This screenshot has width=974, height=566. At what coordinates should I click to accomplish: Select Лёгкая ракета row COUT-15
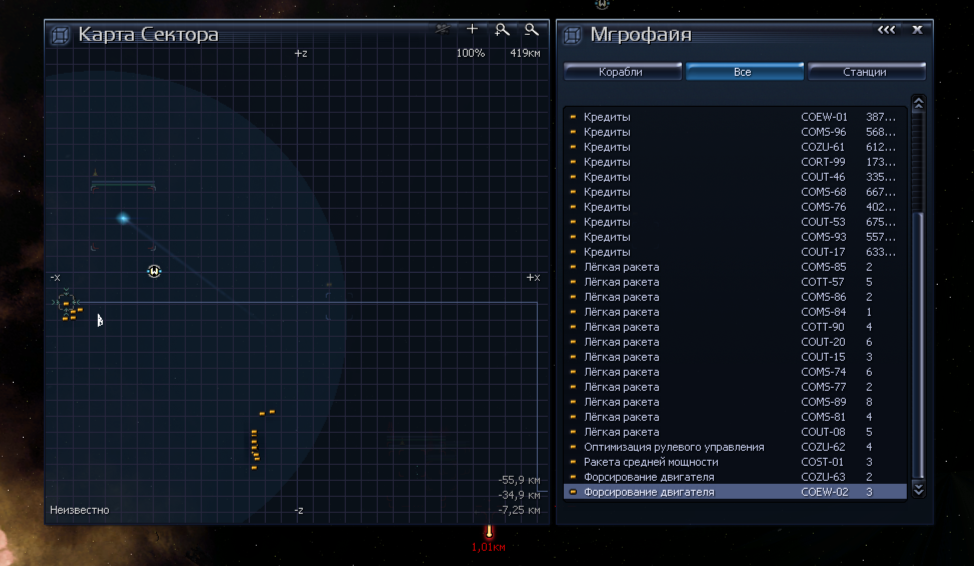pos(735,357)
